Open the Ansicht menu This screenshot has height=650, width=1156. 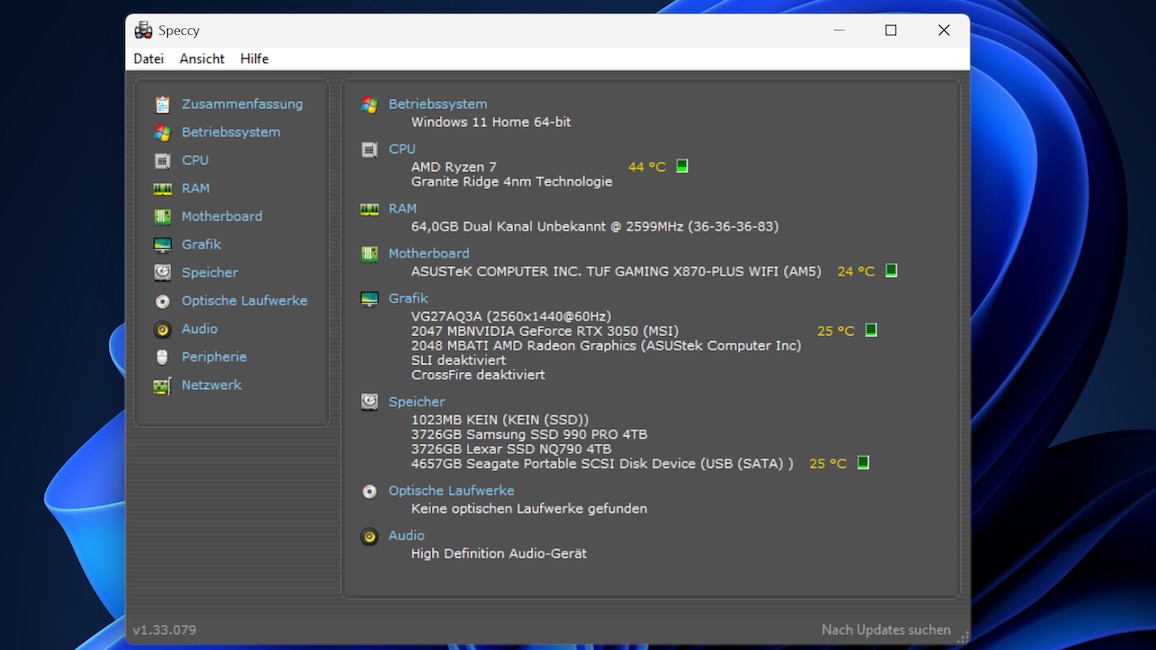(x=202, y=59)
